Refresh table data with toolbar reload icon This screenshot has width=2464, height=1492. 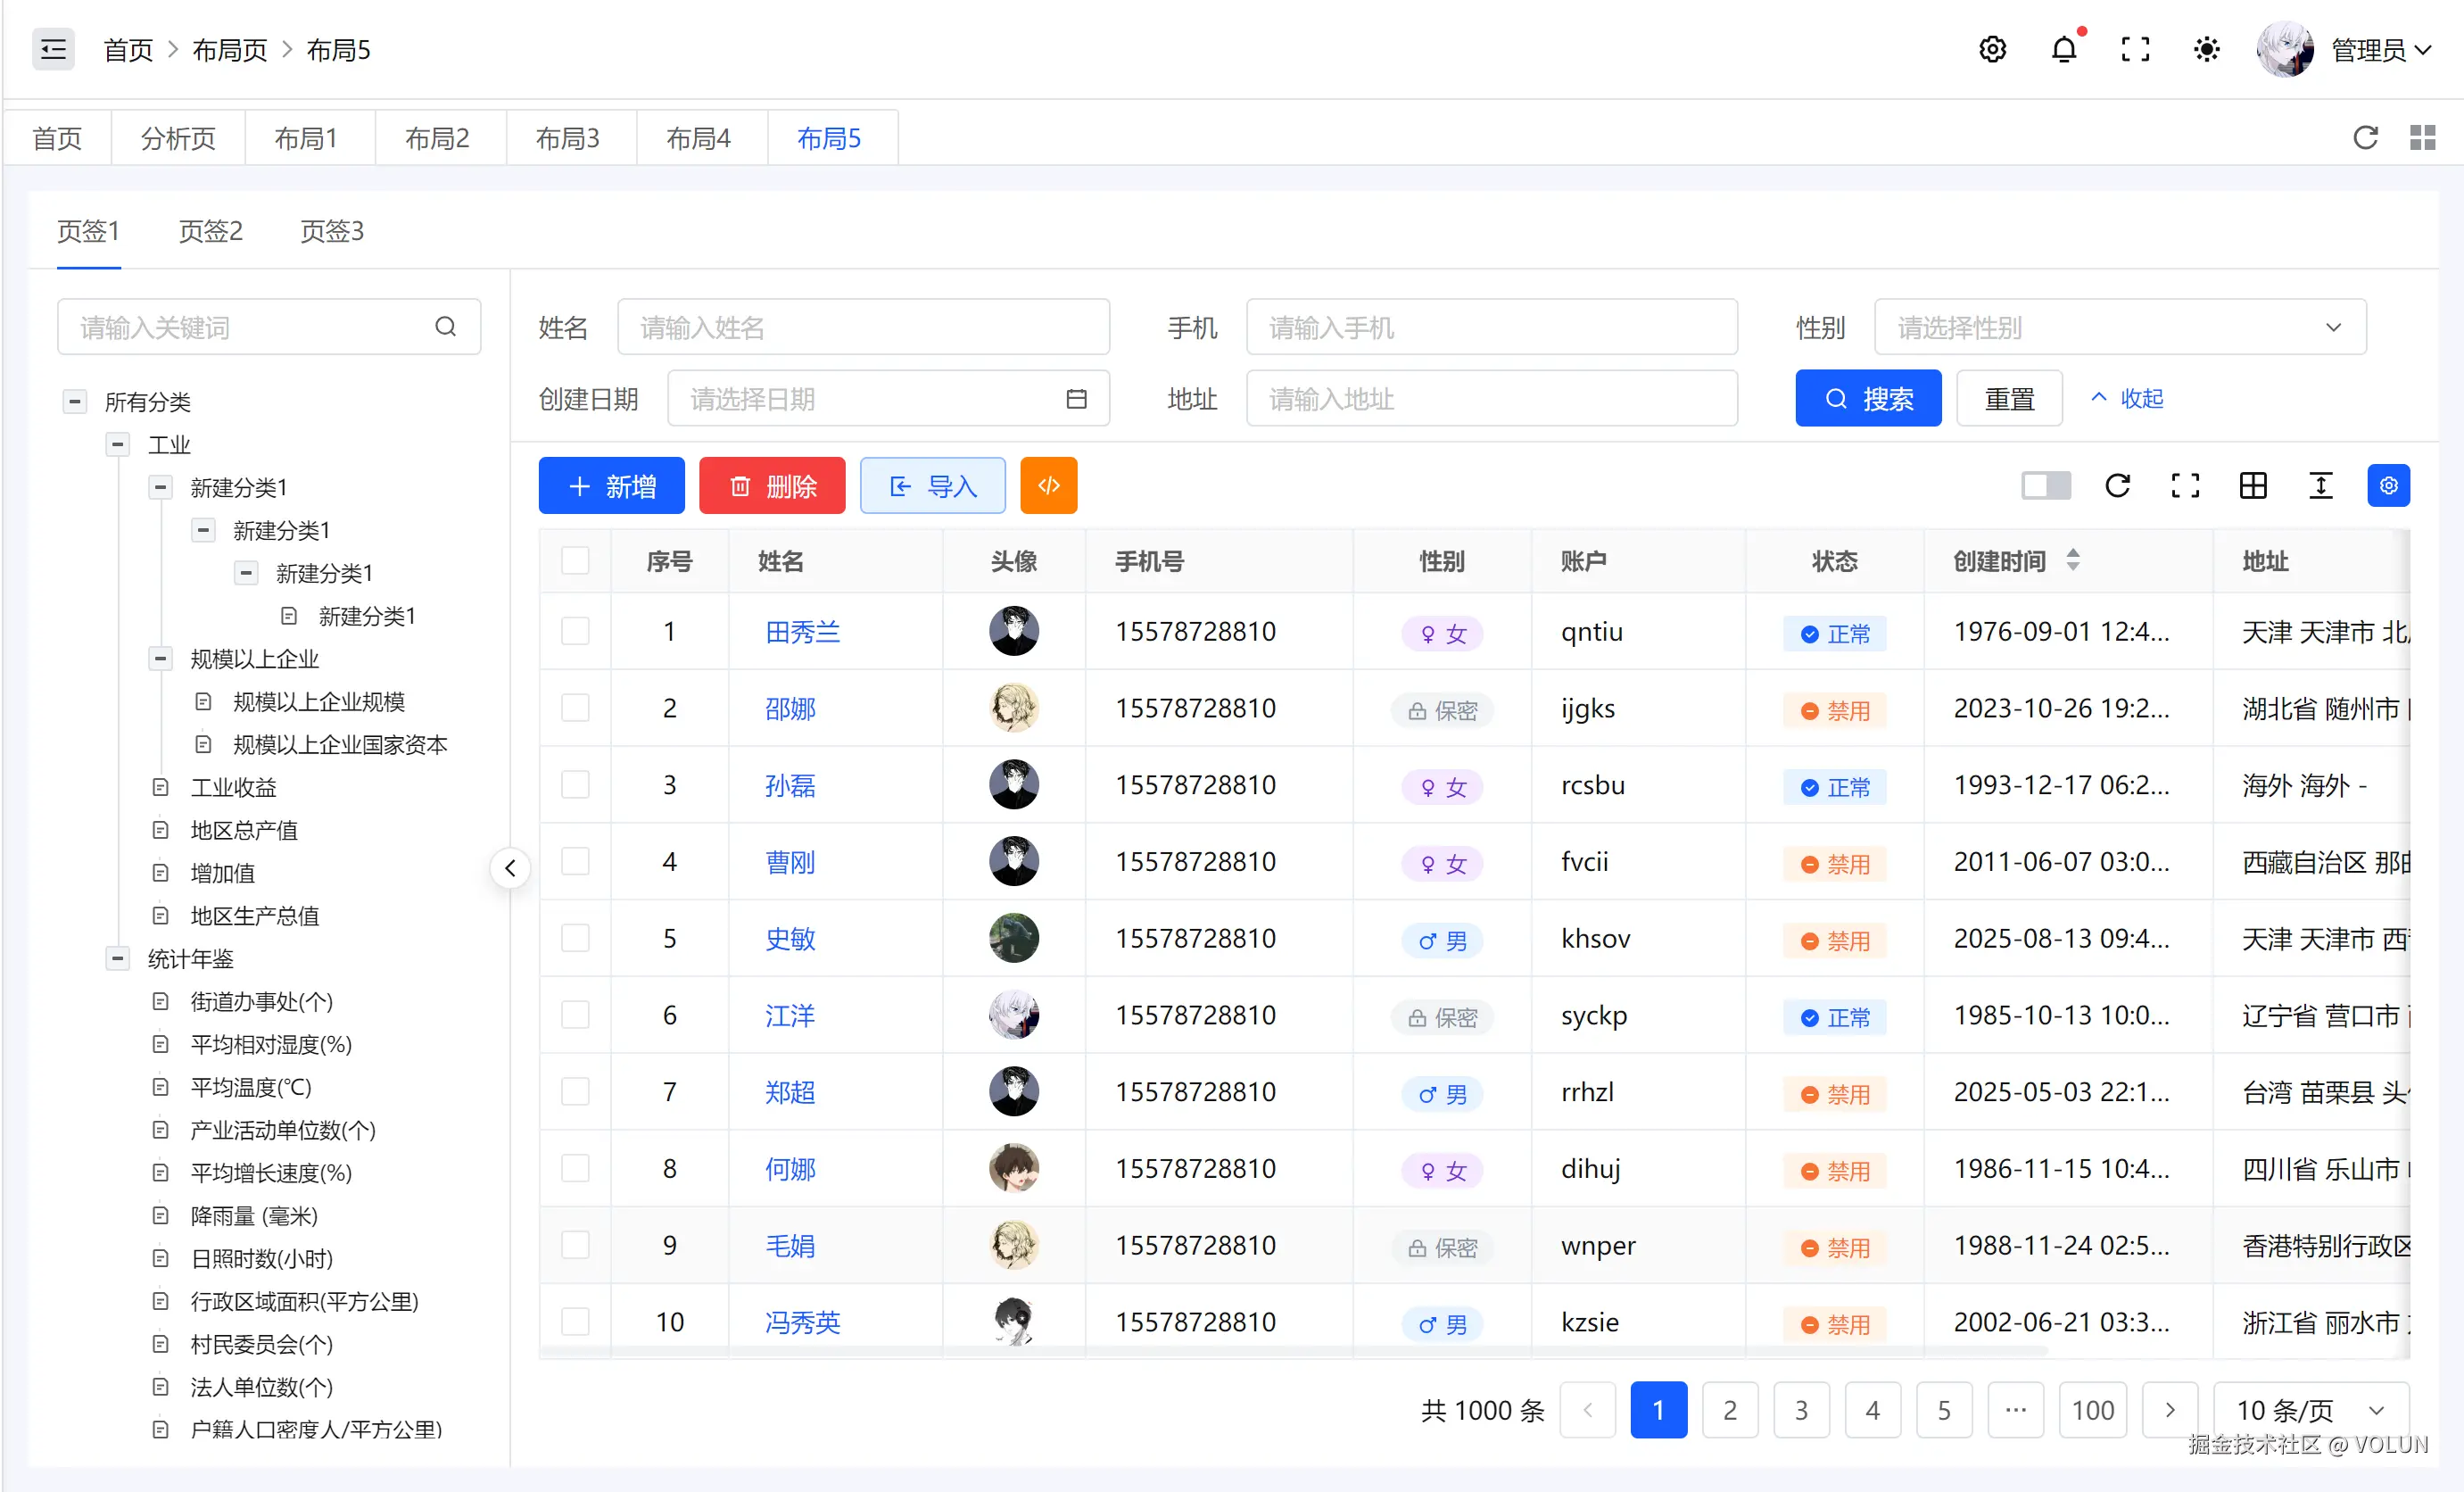(x=2117, y=486)
